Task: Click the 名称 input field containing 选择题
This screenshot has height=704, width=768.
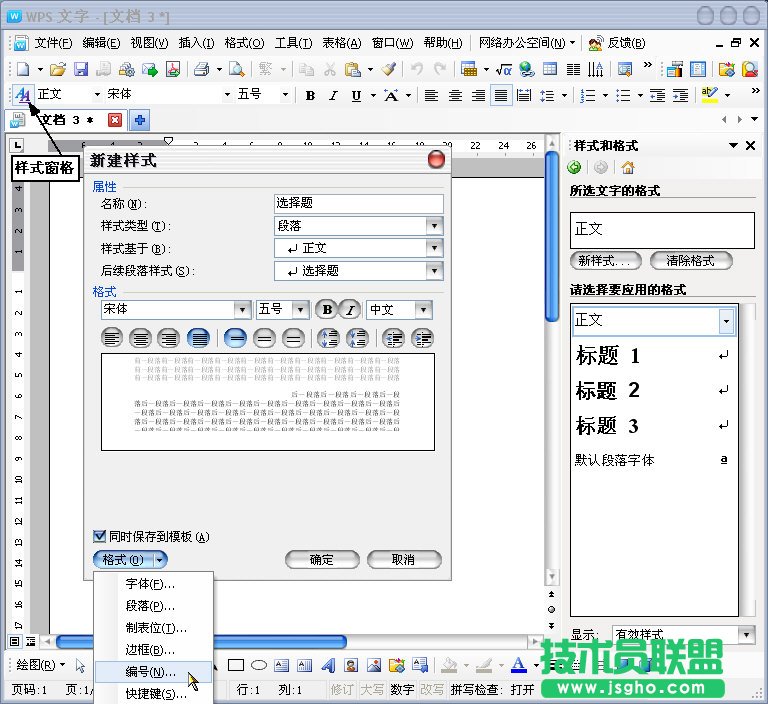Action: tap(359, 203)
